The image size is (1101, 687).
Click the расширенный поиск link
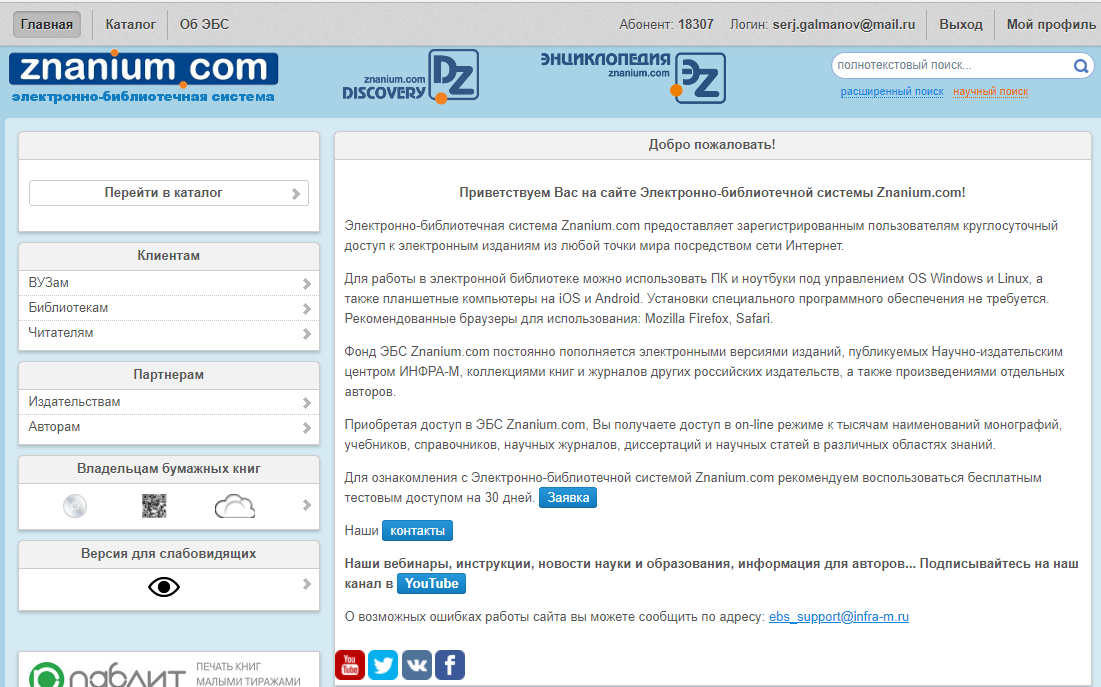coord(891,92)
